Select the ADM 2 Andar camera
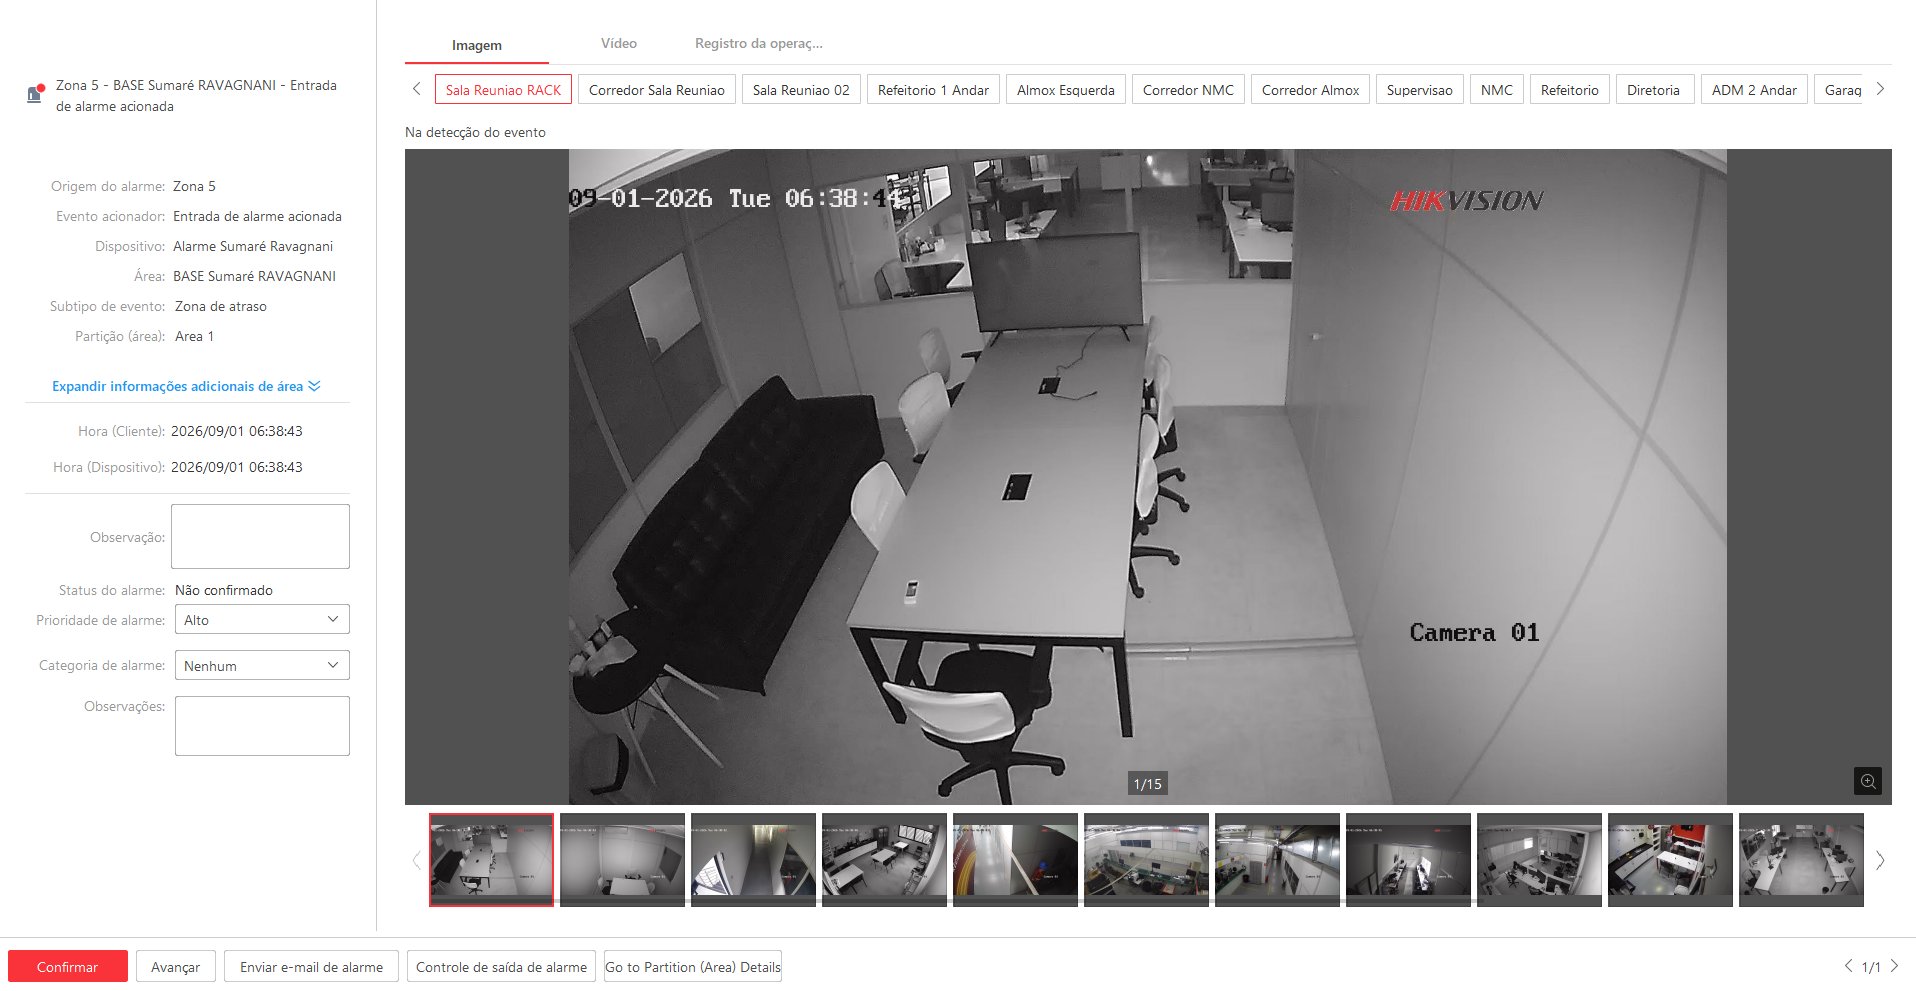The image size is (1916, 991). (x=1754, y=90)
